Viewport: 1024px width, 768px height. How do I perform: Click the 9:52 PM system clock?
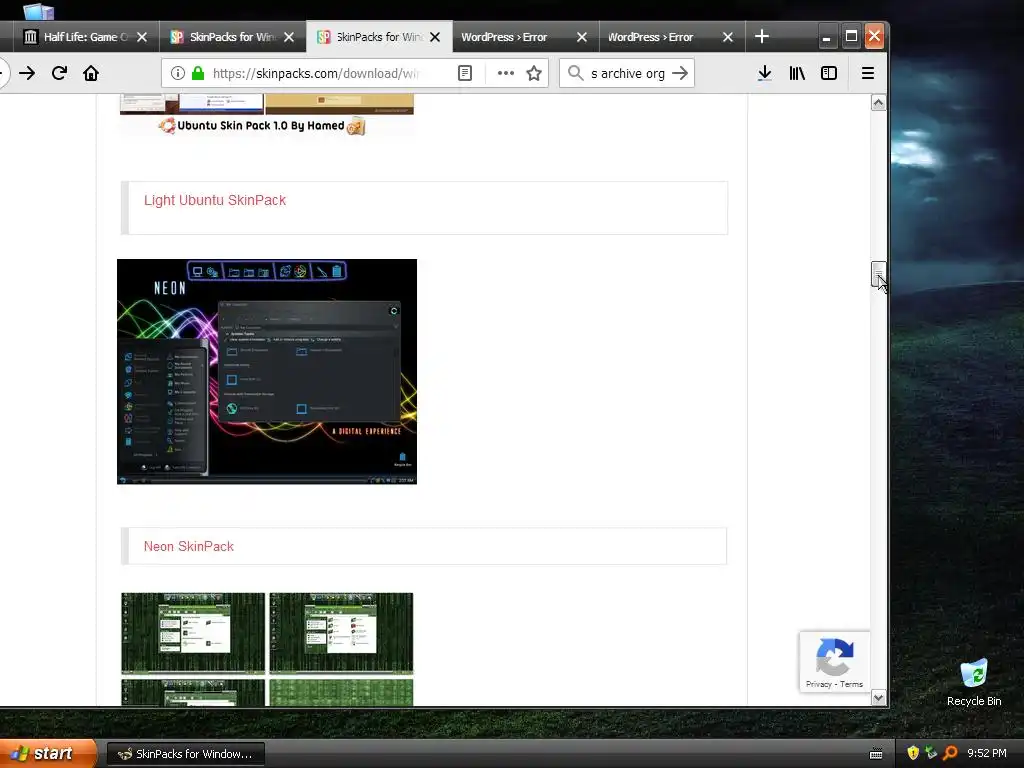pyautogui.click(x=987, y=753)
